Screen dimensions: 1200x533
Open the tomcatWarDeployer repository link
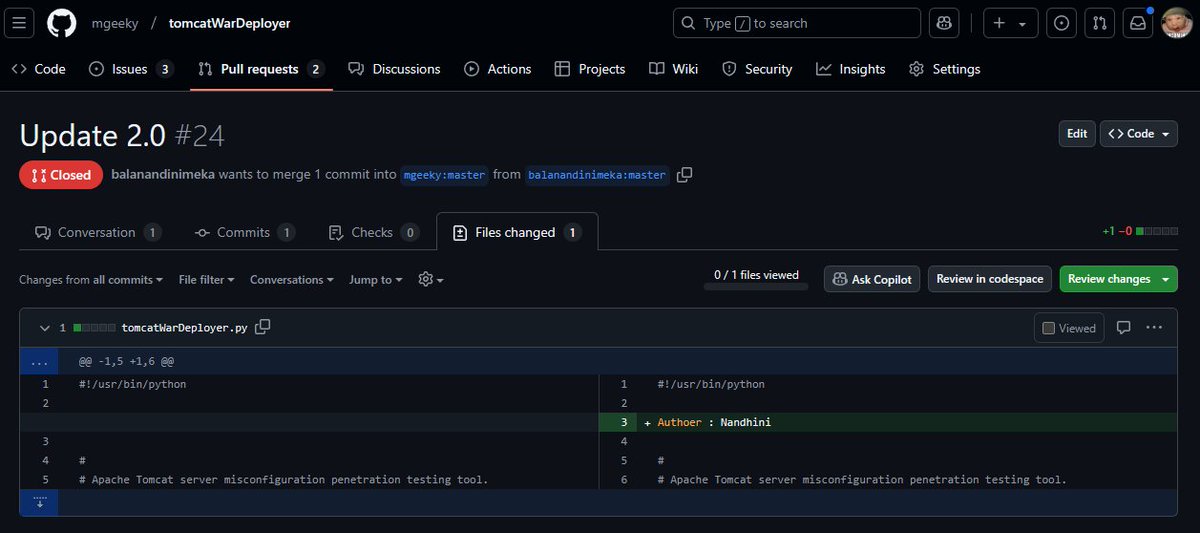pos(230,23)
